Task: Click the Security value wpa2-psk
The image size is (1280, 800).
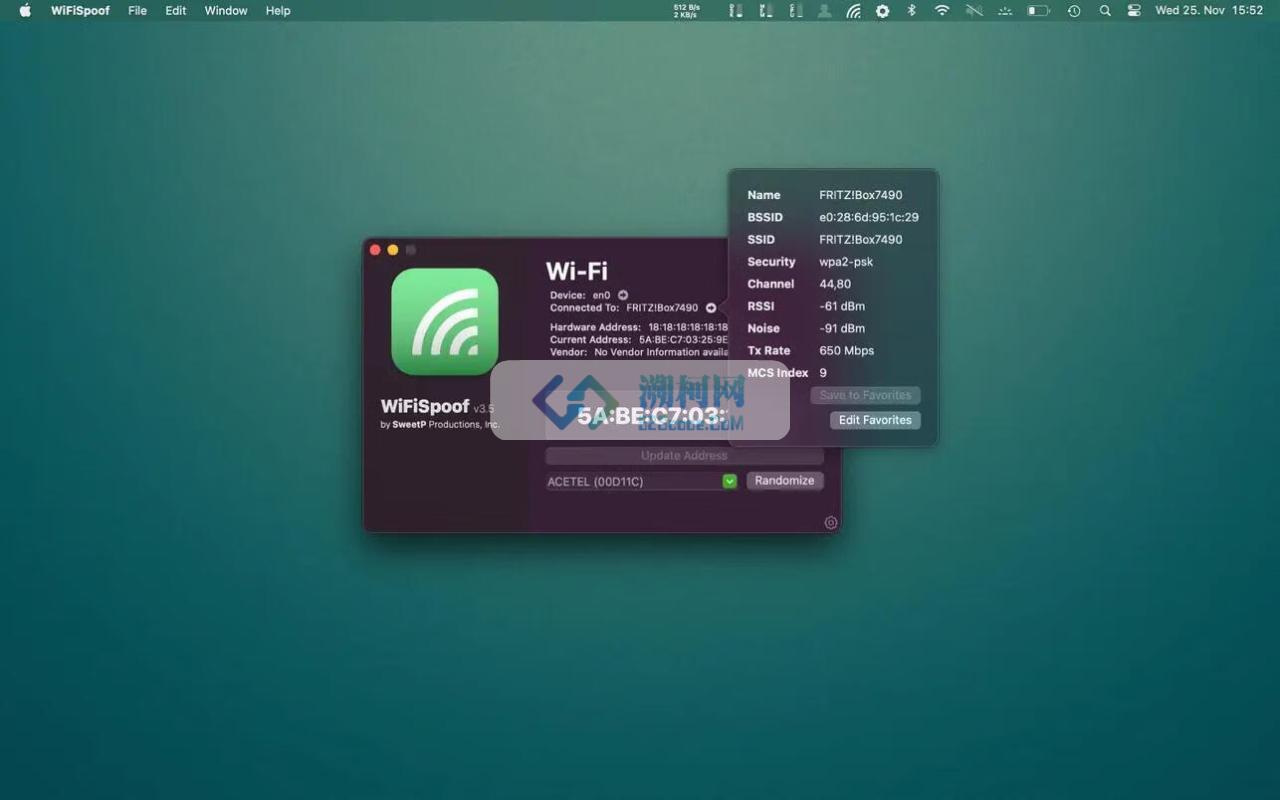Action: click(846, 262)
